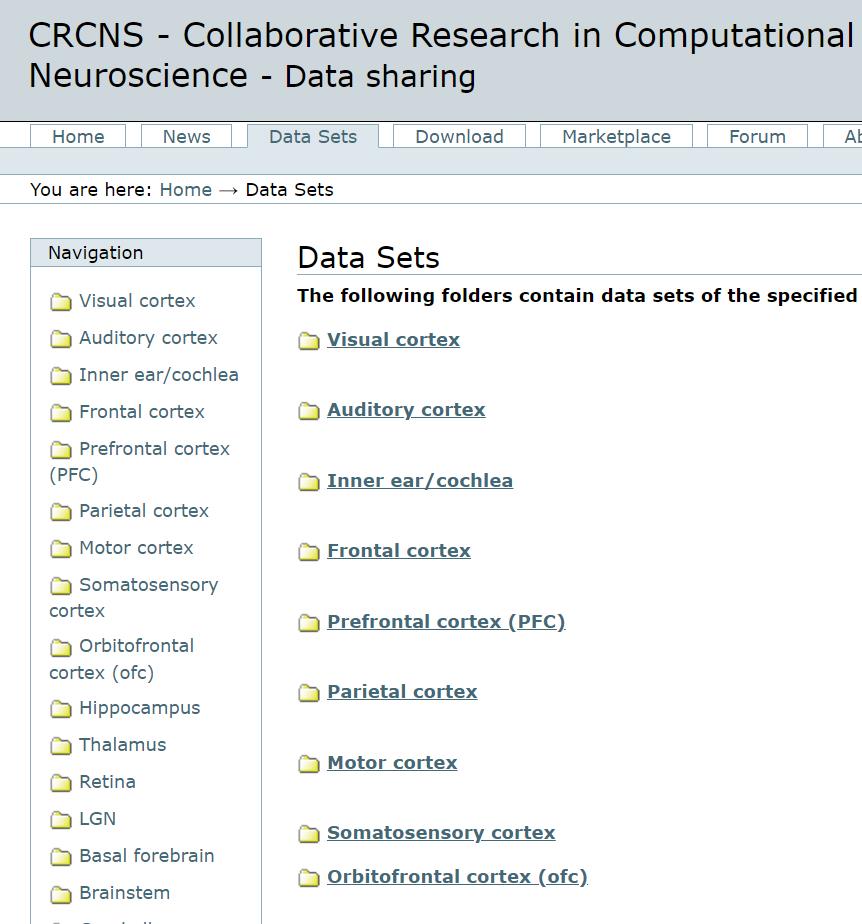The image size is (862, 924).
Task: Open Prefrontal cortex (PFC) main folder link
Action: (x=446, y=622)
